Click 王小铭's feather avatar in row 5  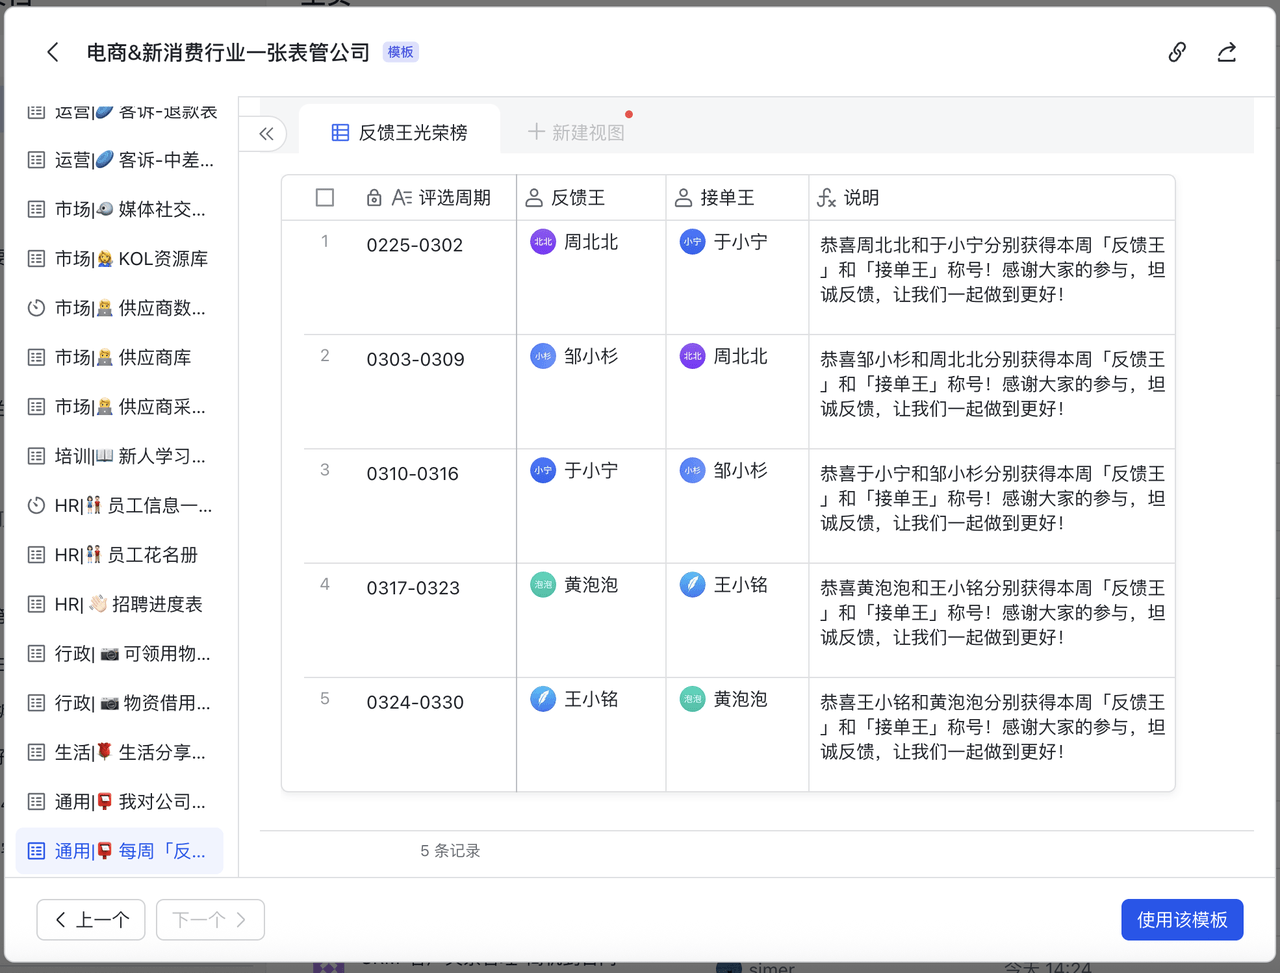pos(543,699)
